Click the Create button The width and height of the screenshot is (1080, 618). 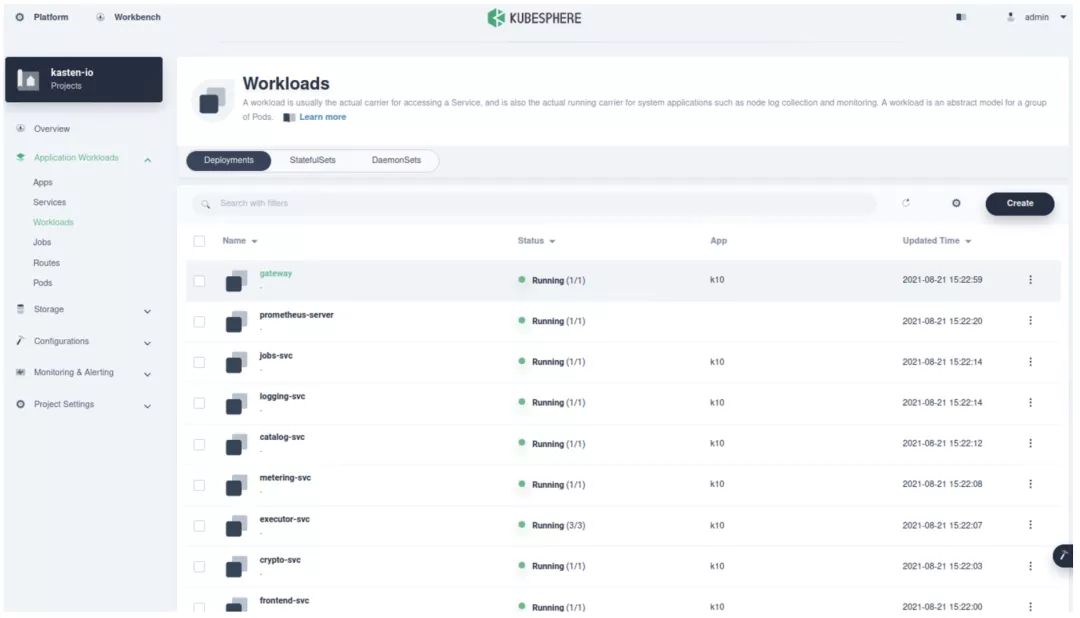pyautogui.click(x=1019, y=203)
